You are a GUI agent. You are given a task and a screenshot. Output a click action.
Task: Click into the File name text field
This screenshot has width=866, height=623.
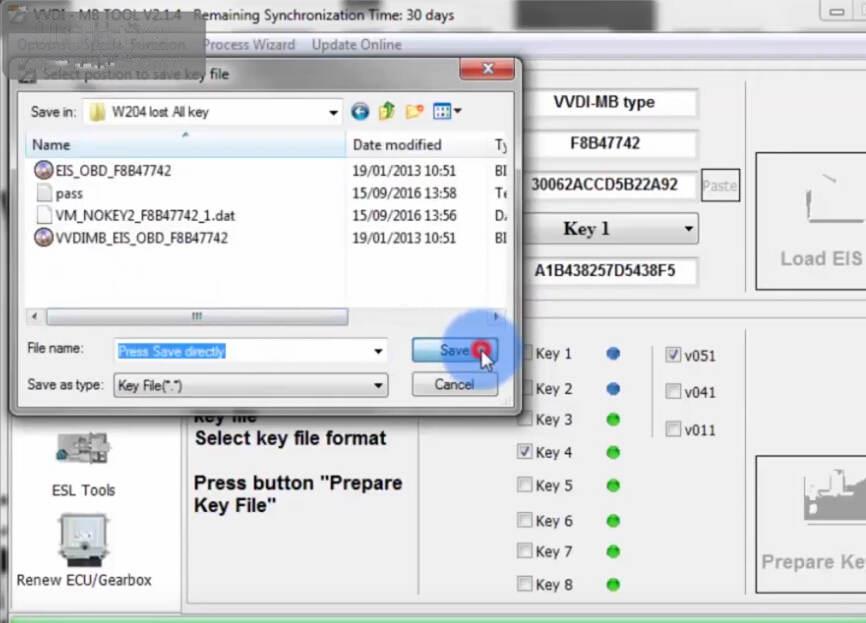pyautogui.click(x=243, y=351)
